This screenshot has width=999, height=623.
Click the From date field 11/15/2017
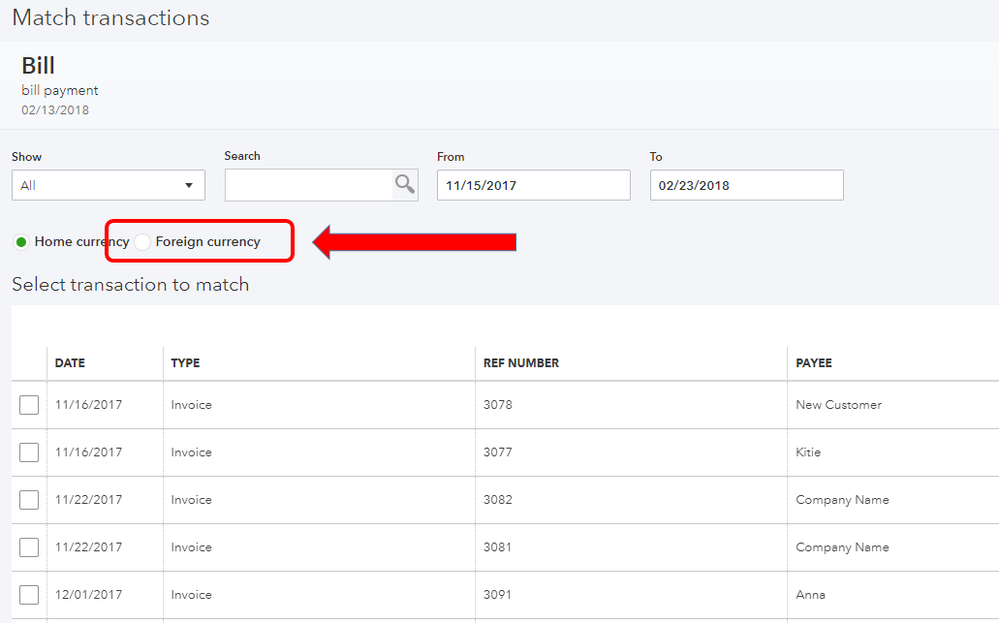pyautogui.click(x=533, y=185)
